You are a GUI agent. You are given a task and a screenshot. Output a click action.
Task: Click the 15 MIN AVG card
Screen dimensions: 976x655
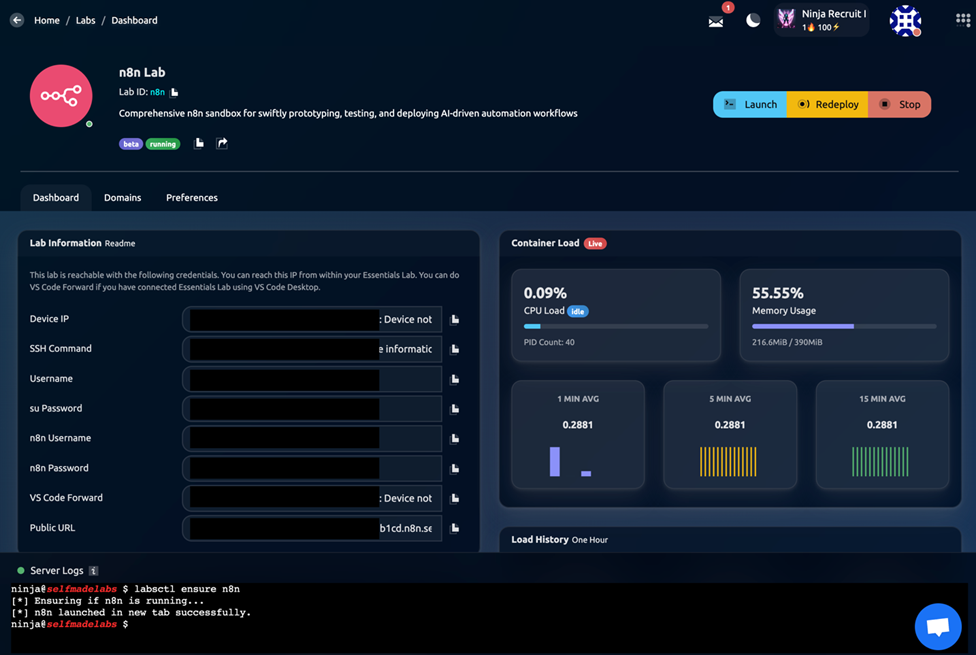point(882,435)
